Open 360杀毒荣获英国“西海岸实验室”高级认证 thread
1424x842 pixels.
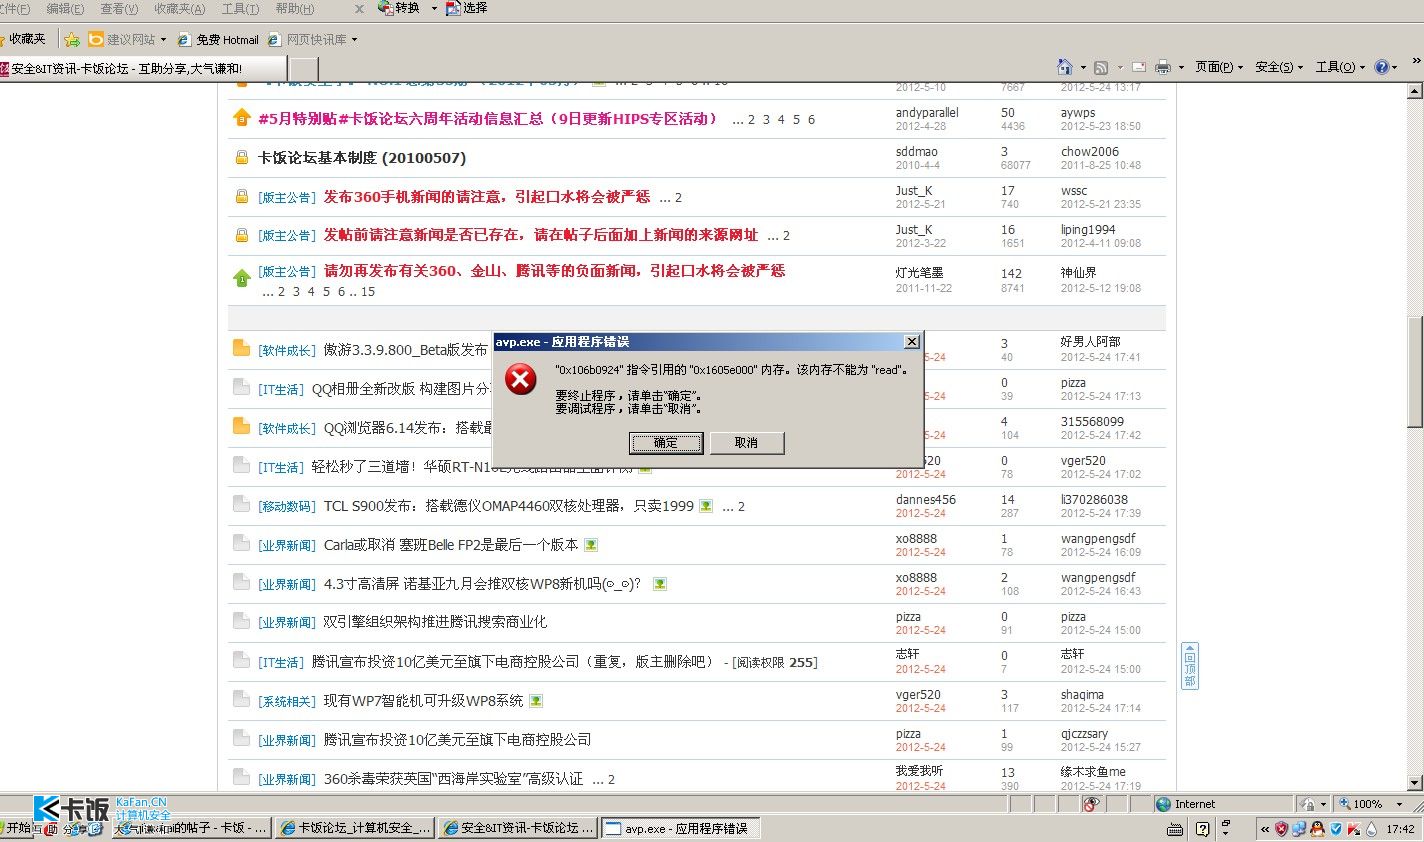tap(453, 779)
